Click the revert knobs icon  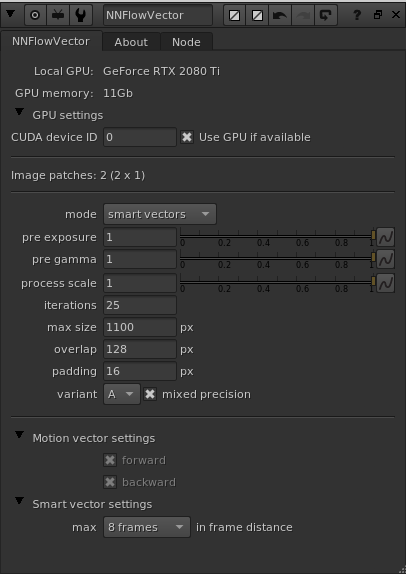click(x=325, y=15)
